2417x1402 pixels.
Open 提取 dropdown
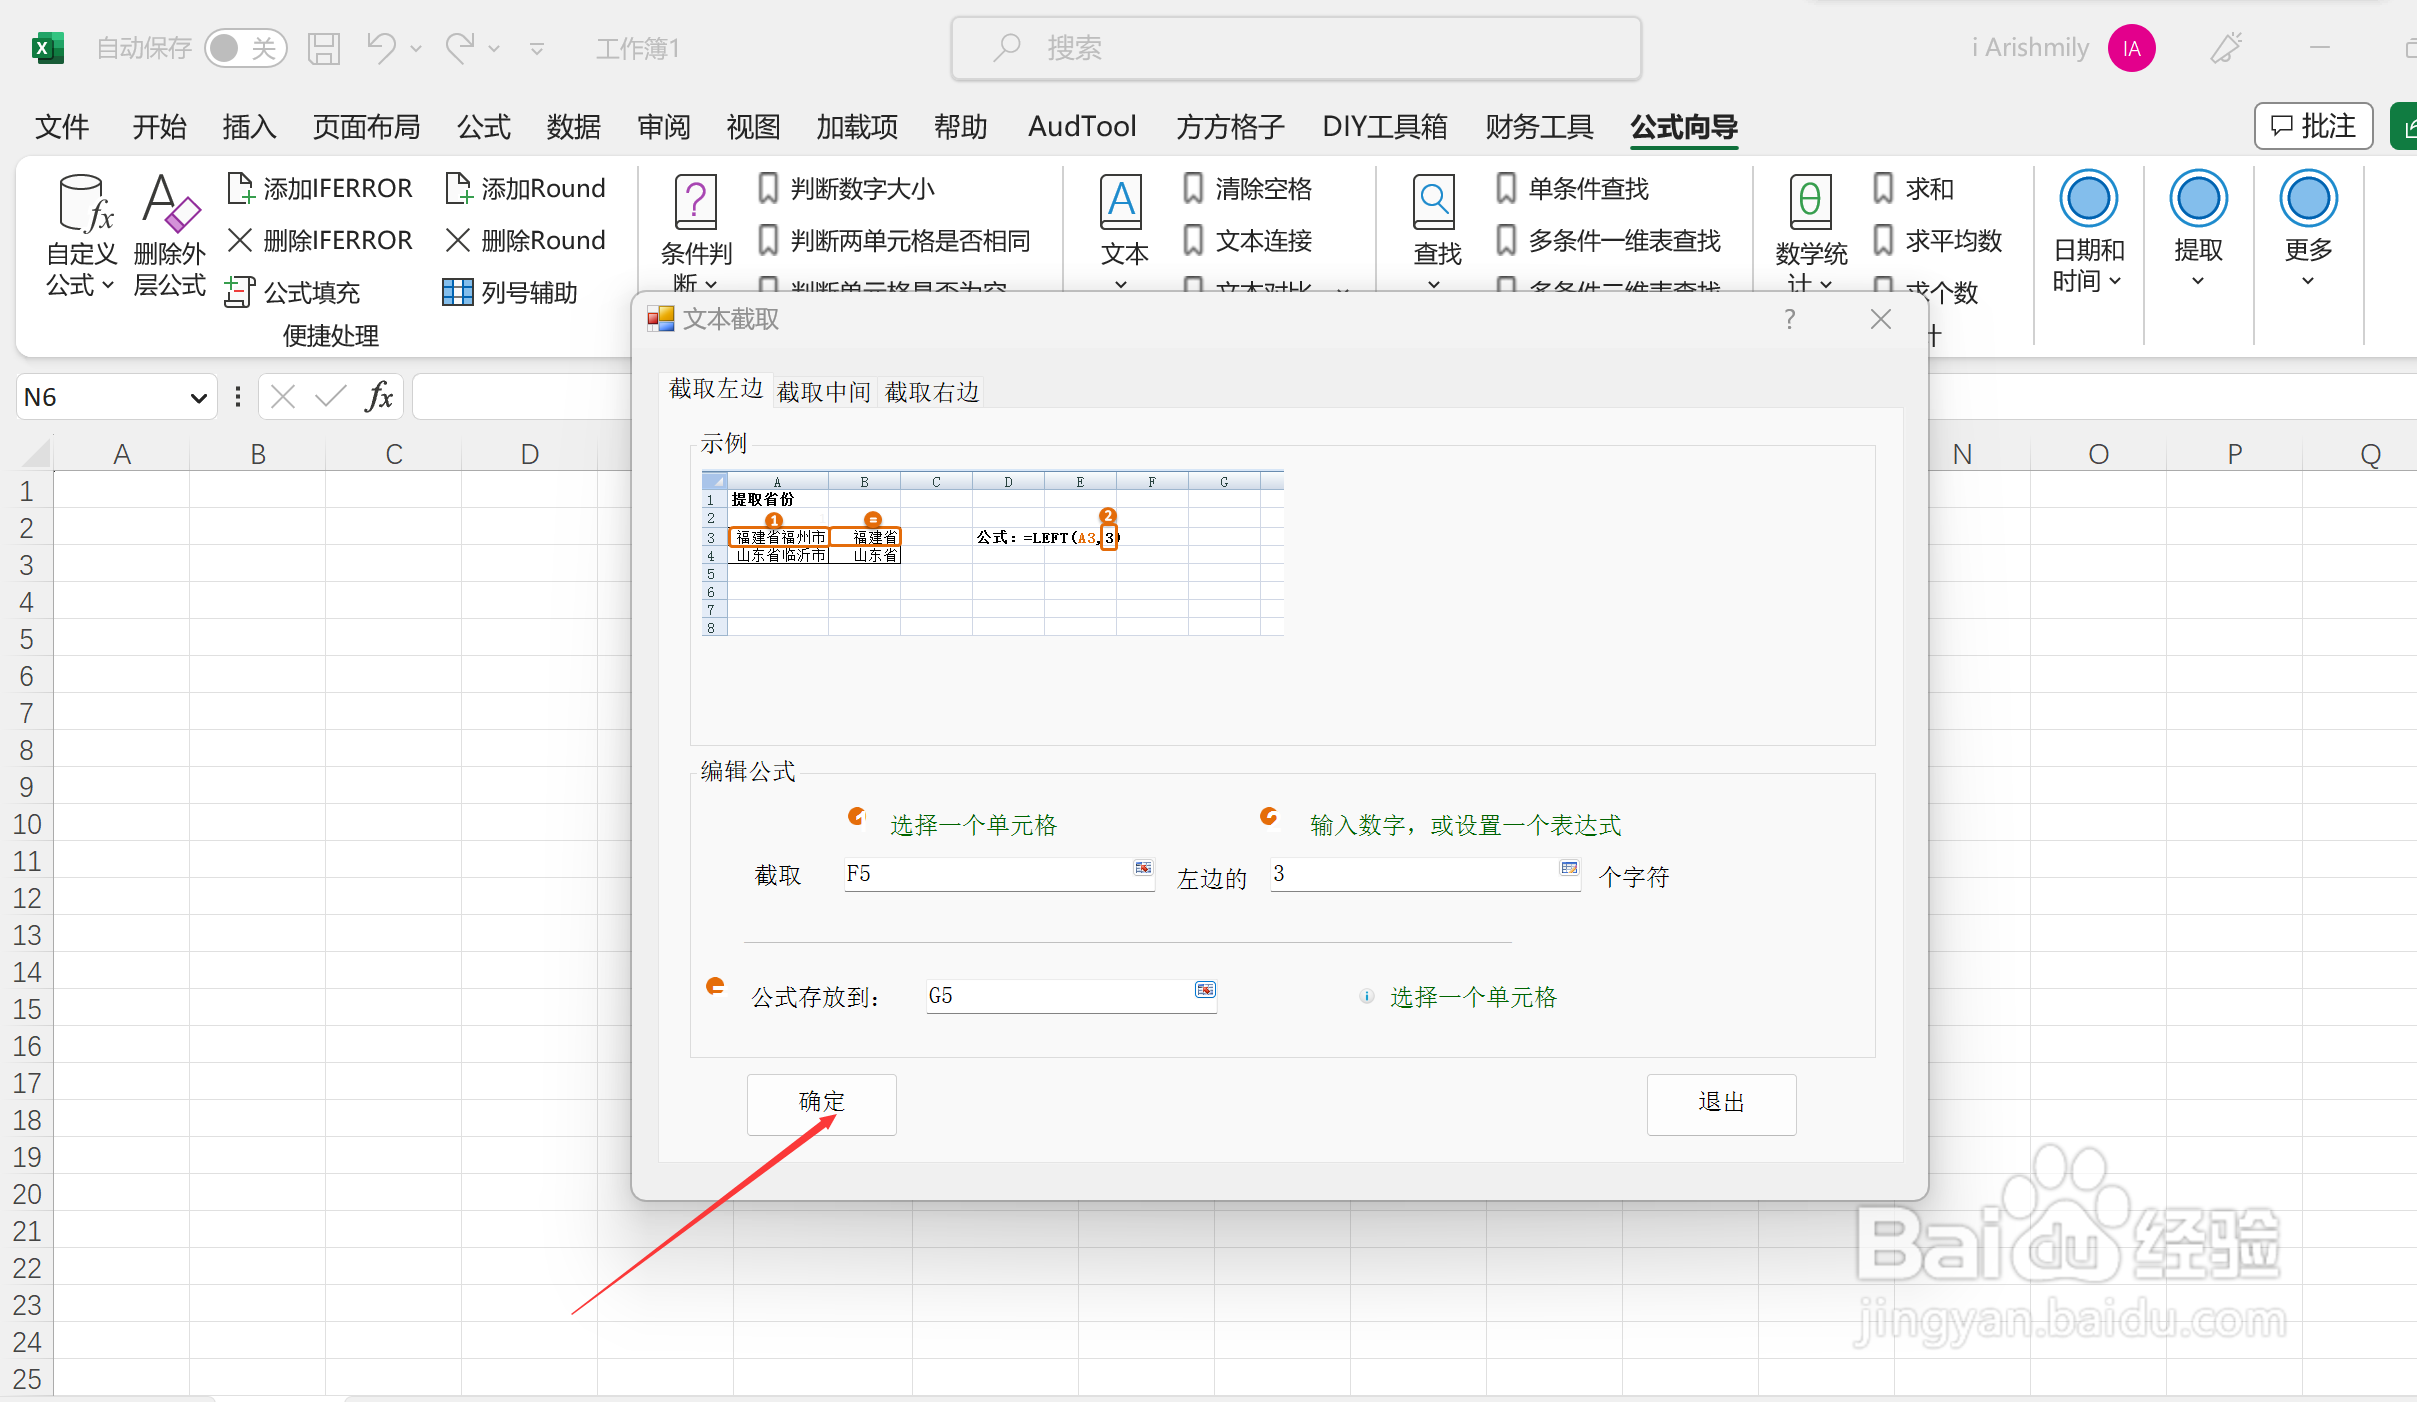pos(2198,232)
